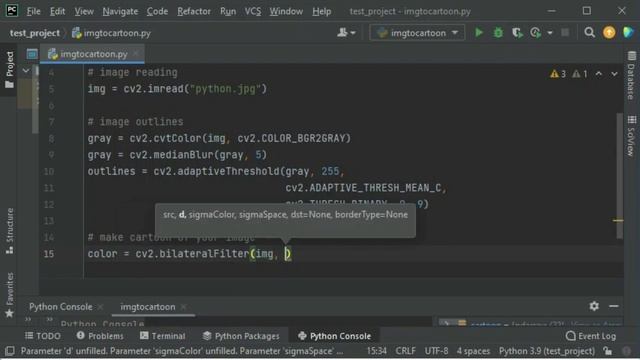This screenshot has width=640, height=360.
Task: Open the Navigate menu
Action: click(120, 11)
